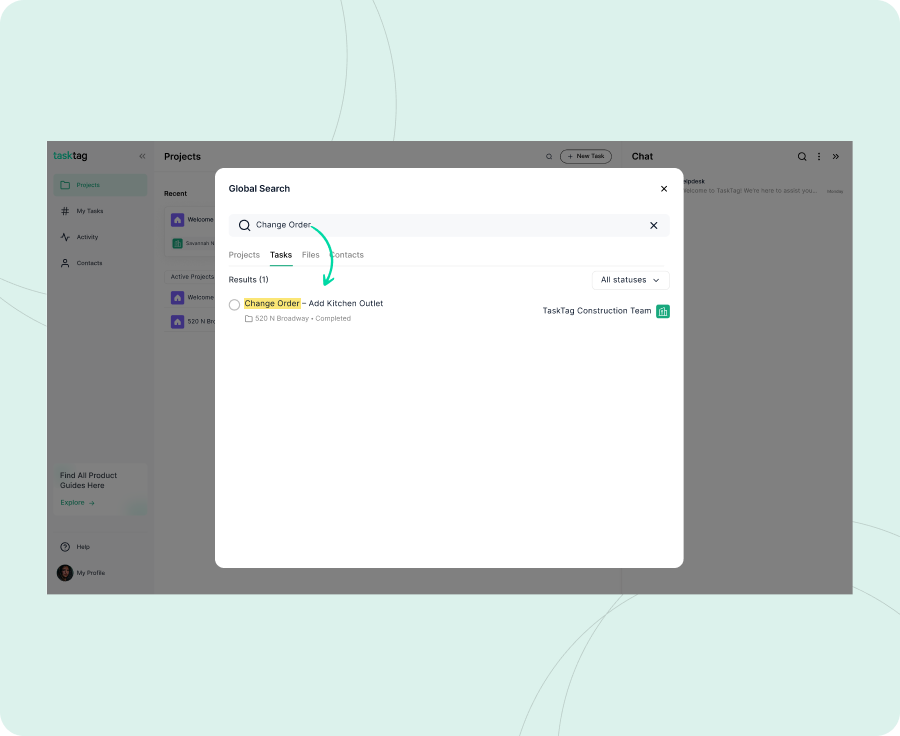Mark Change Order task as complete
The image size is (900, 736).
tap(235, 304)
